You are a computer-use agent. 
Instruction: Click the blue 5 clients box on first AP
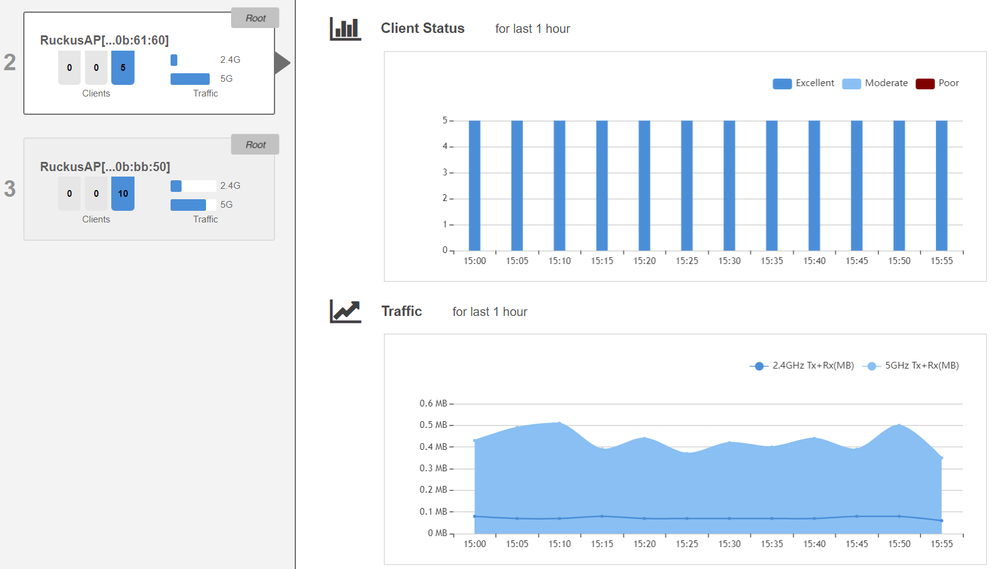122,68
